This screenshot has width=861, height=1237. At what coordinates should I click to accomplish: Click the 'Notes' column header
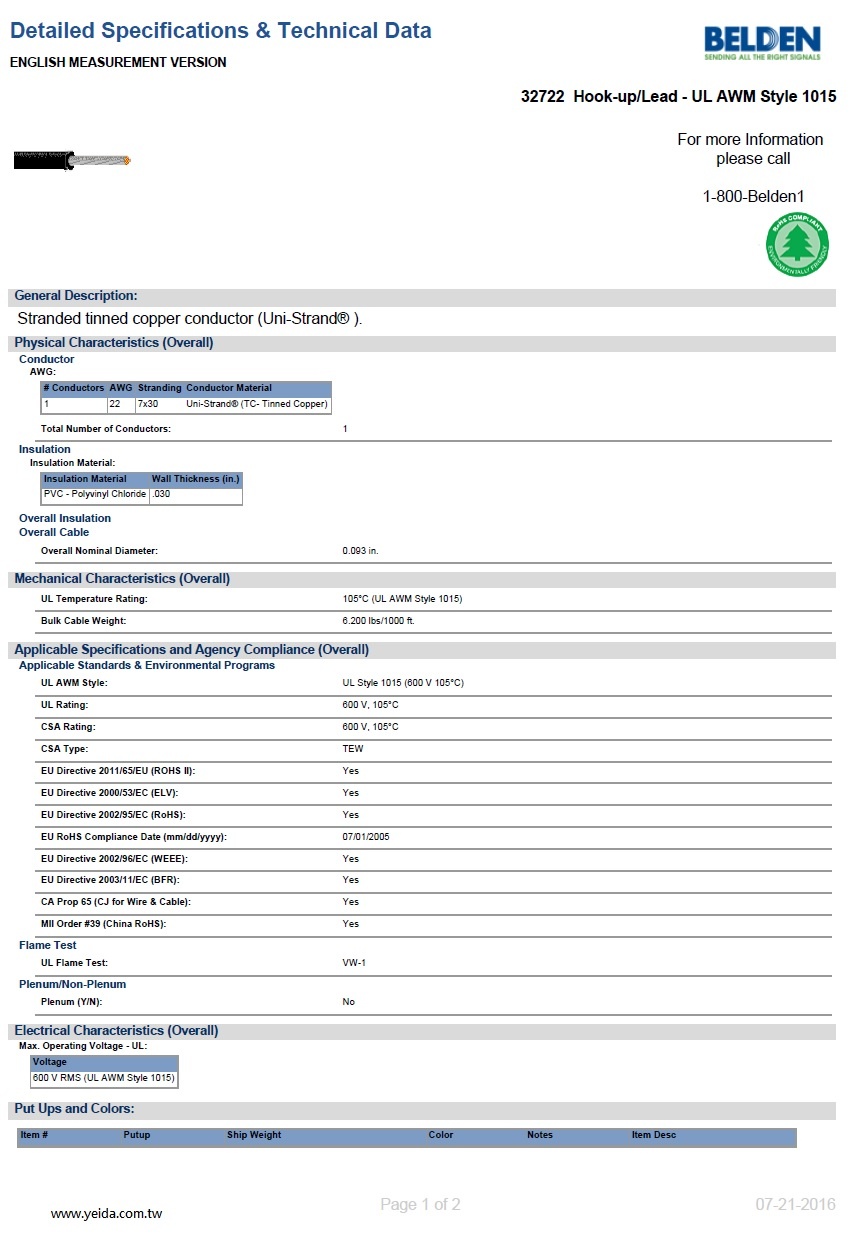coord(540,1135)
